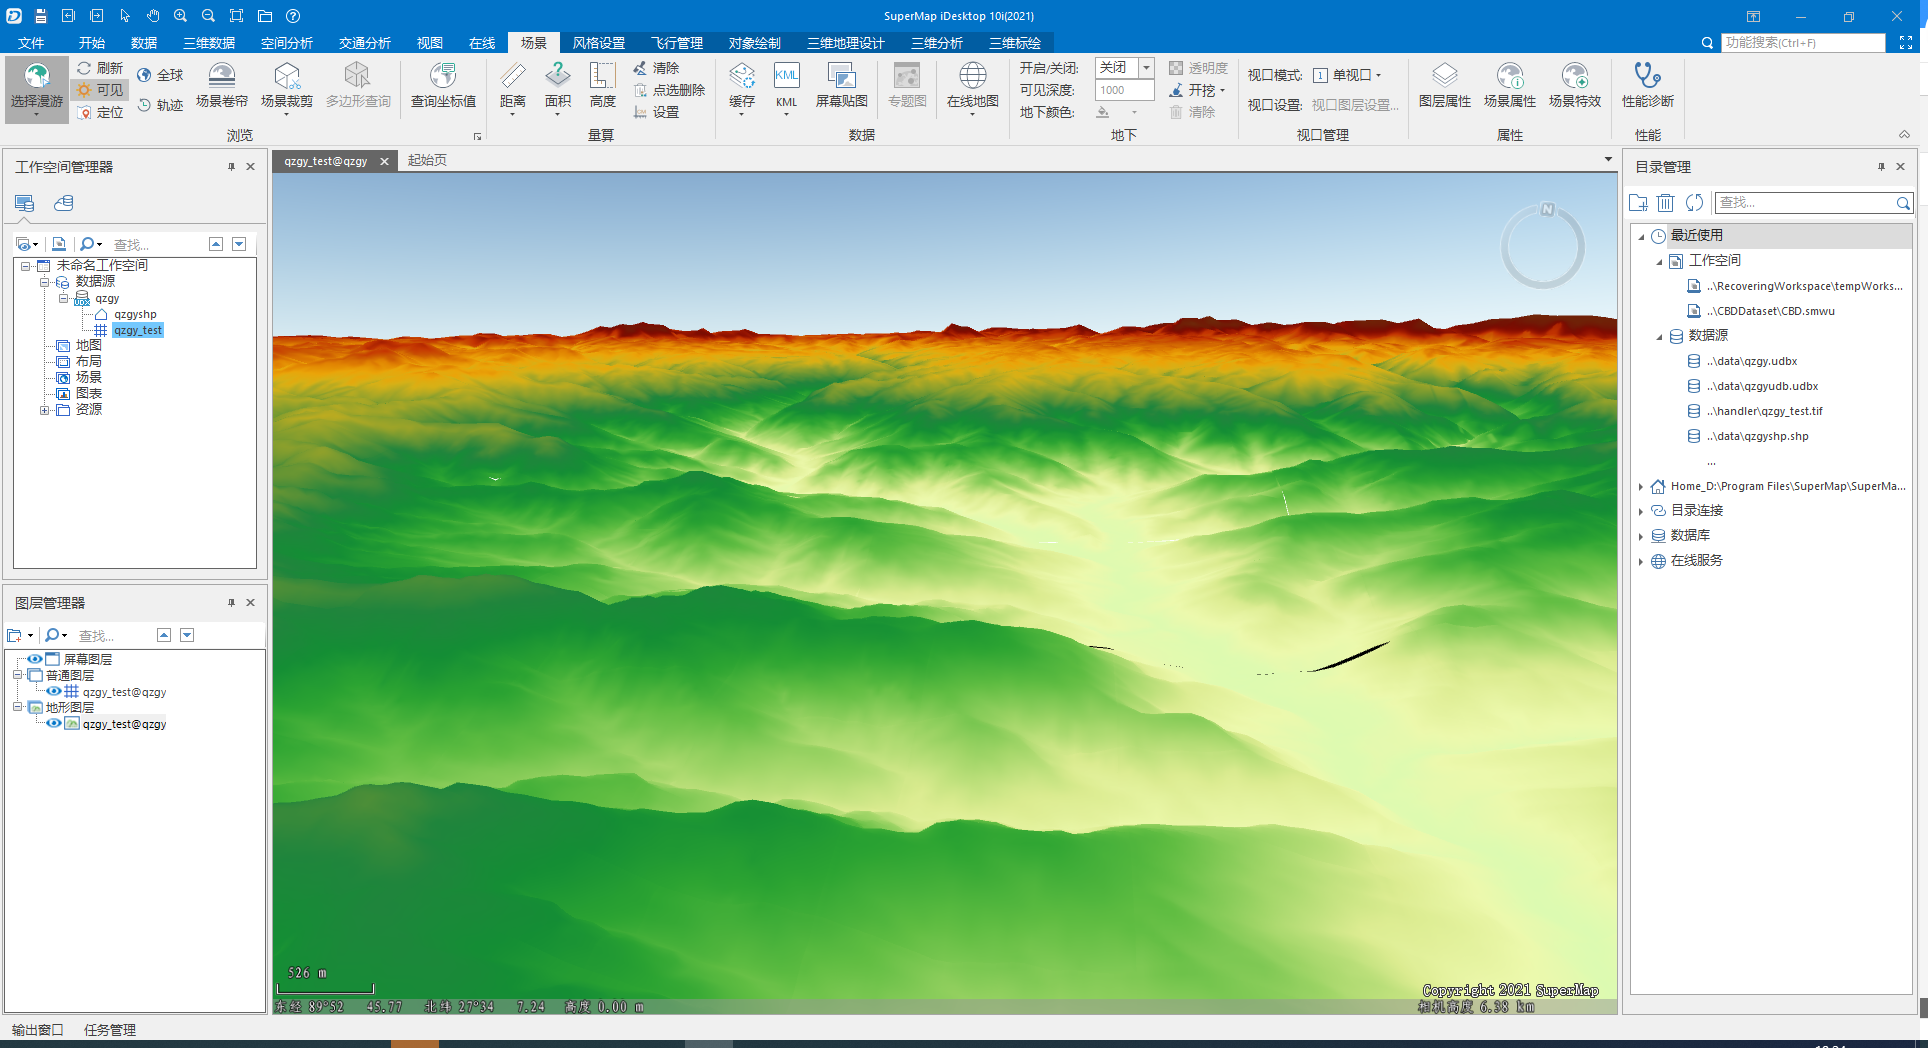Collapse the 地形图层 group
The height and width of the screenshot is (1048, 1928).
pos(17,707)
